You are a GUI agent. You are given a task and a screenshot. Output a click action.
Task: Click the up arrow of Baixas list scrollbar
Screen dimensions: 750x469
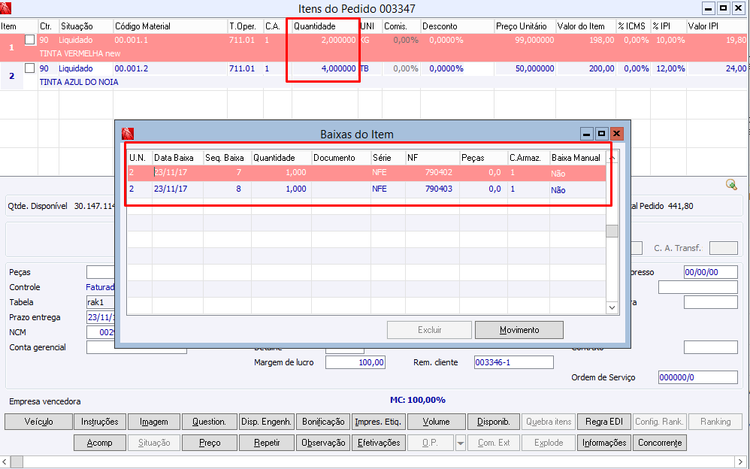point(612,157)
